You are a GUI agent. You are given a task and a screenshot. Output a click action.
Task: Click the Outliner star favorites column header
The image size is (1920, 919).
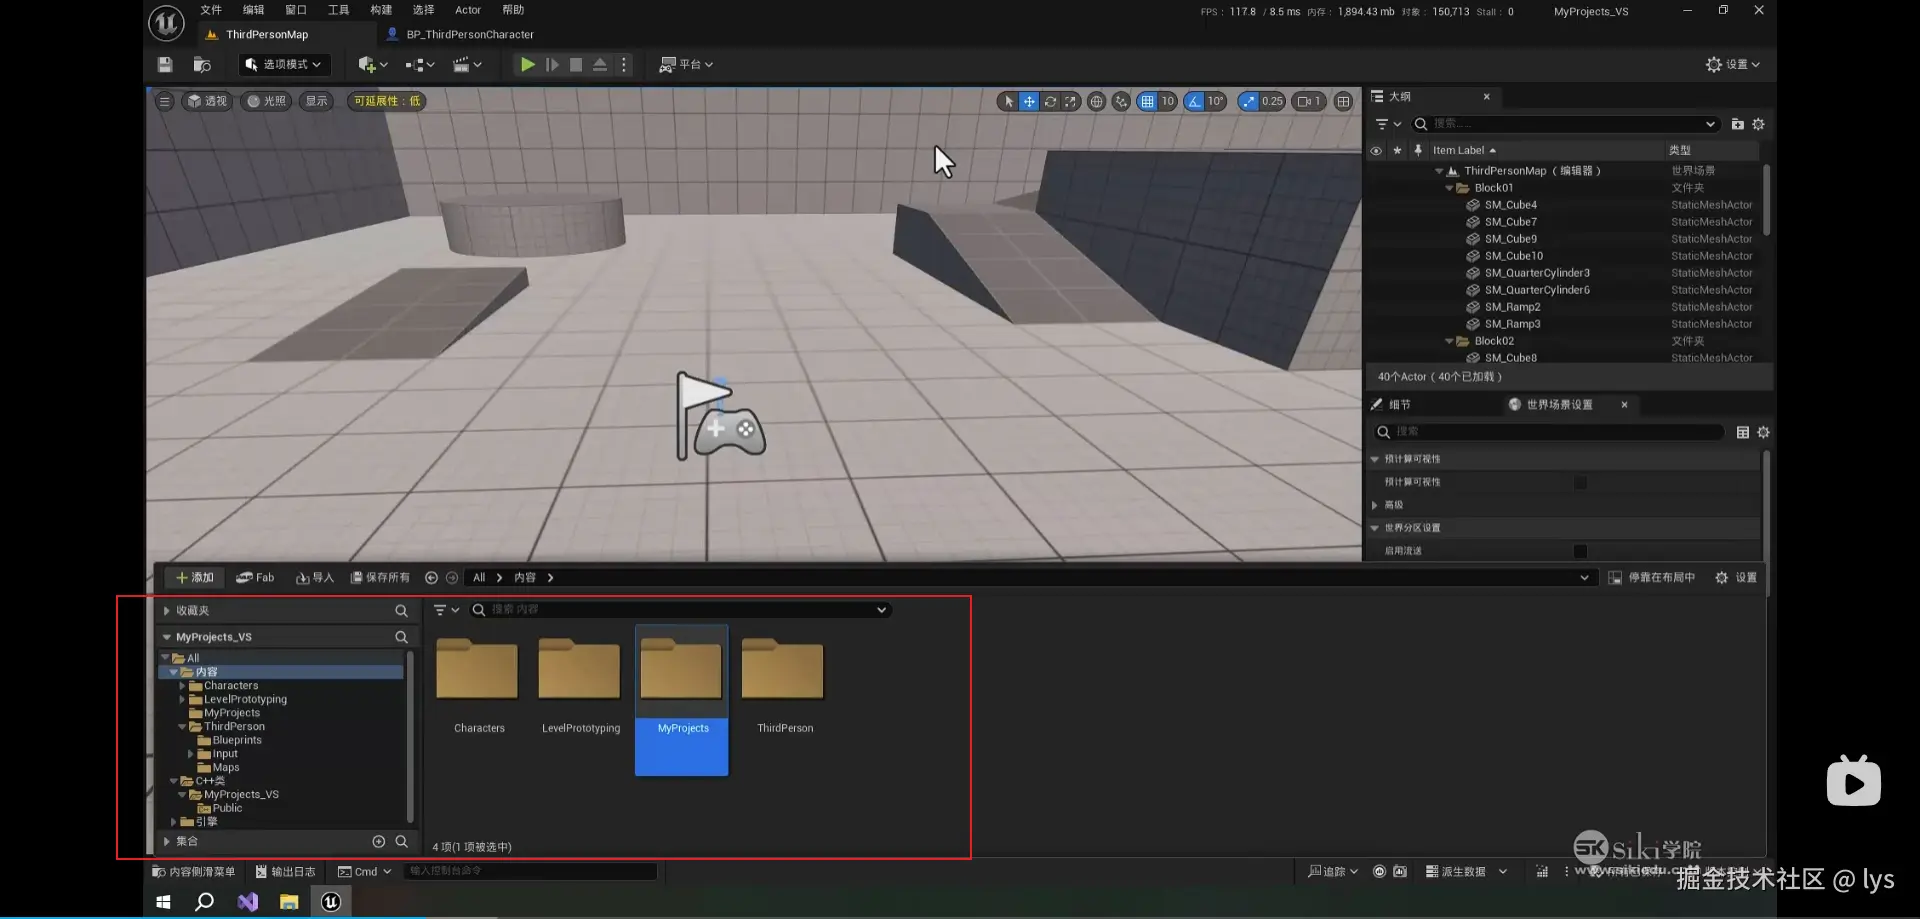pyautogui.click(x=1397, y=151)
